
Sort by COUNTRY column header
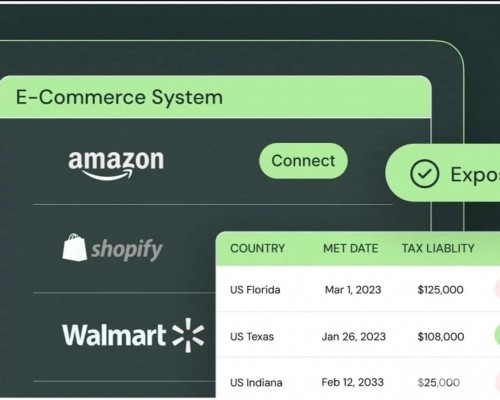click(257, 248)
